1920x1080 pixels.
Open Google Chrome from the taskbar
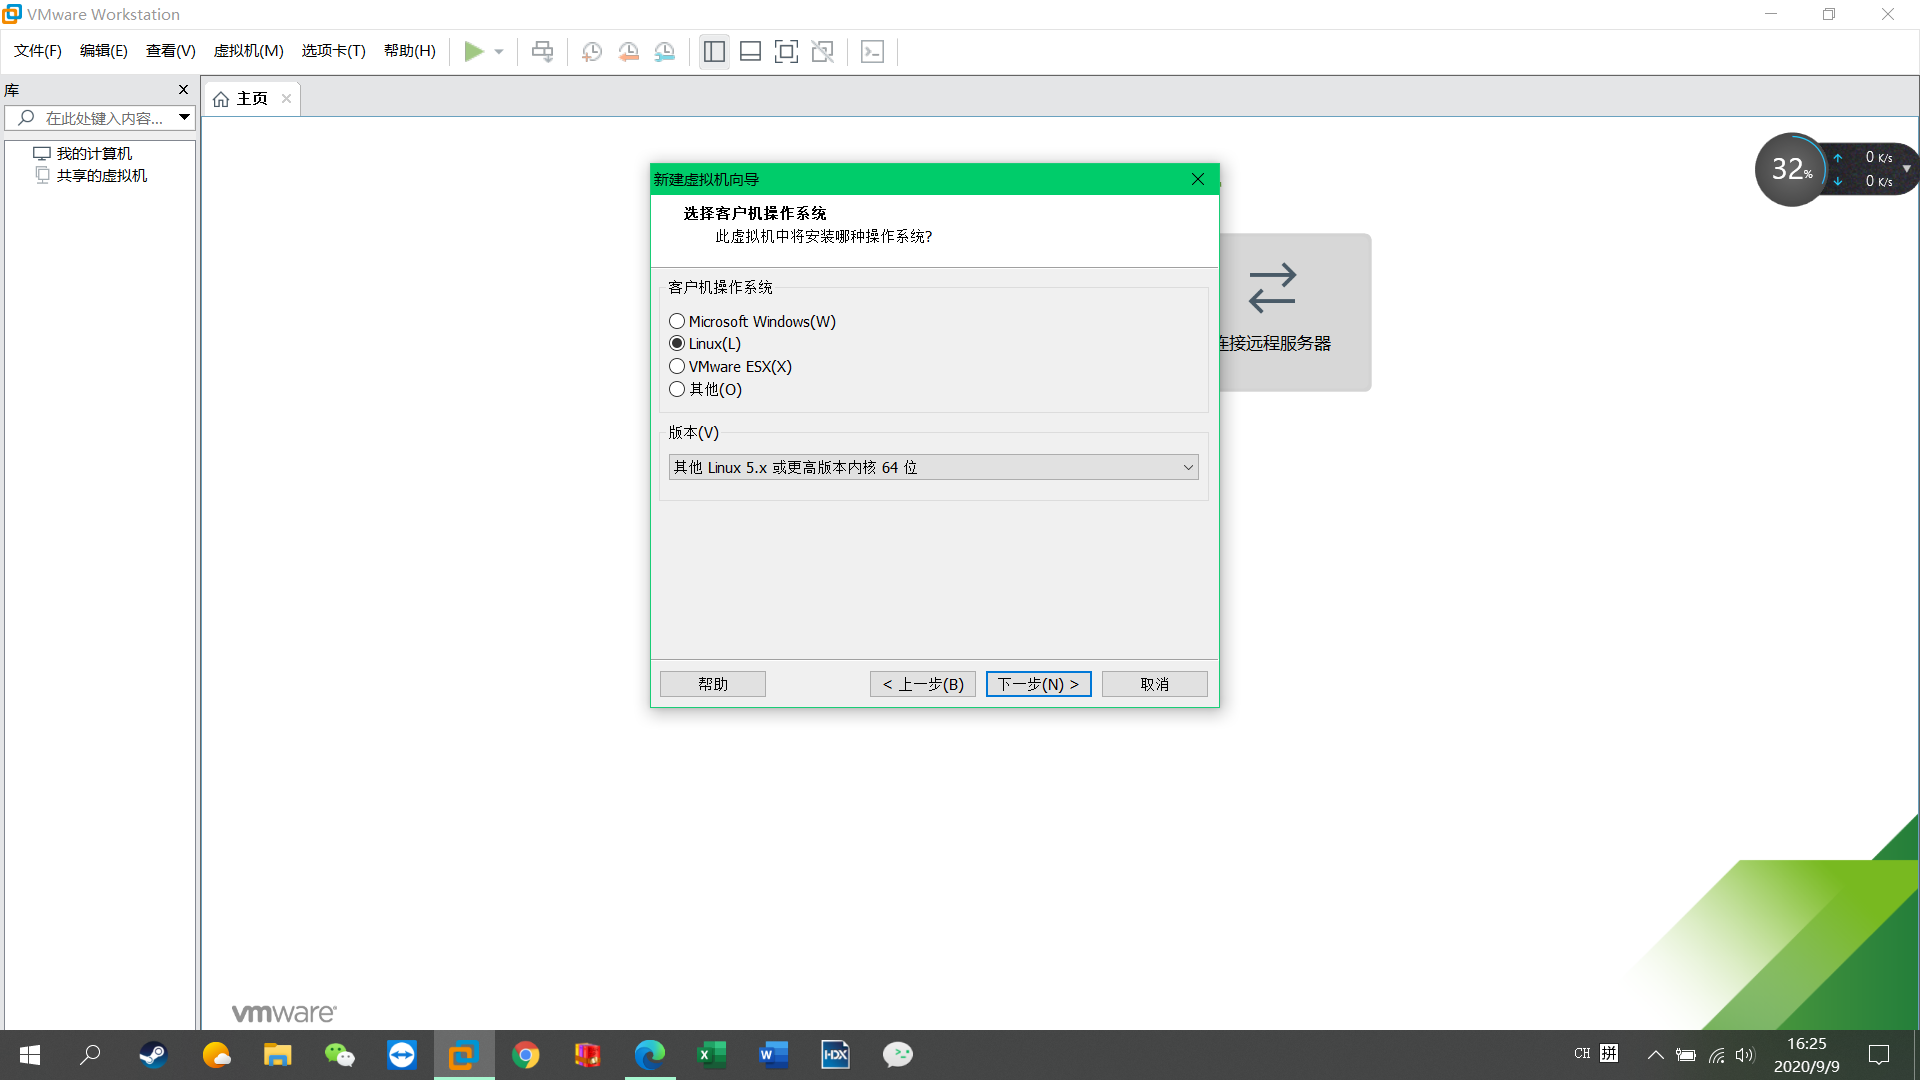tap(526, 1054)
